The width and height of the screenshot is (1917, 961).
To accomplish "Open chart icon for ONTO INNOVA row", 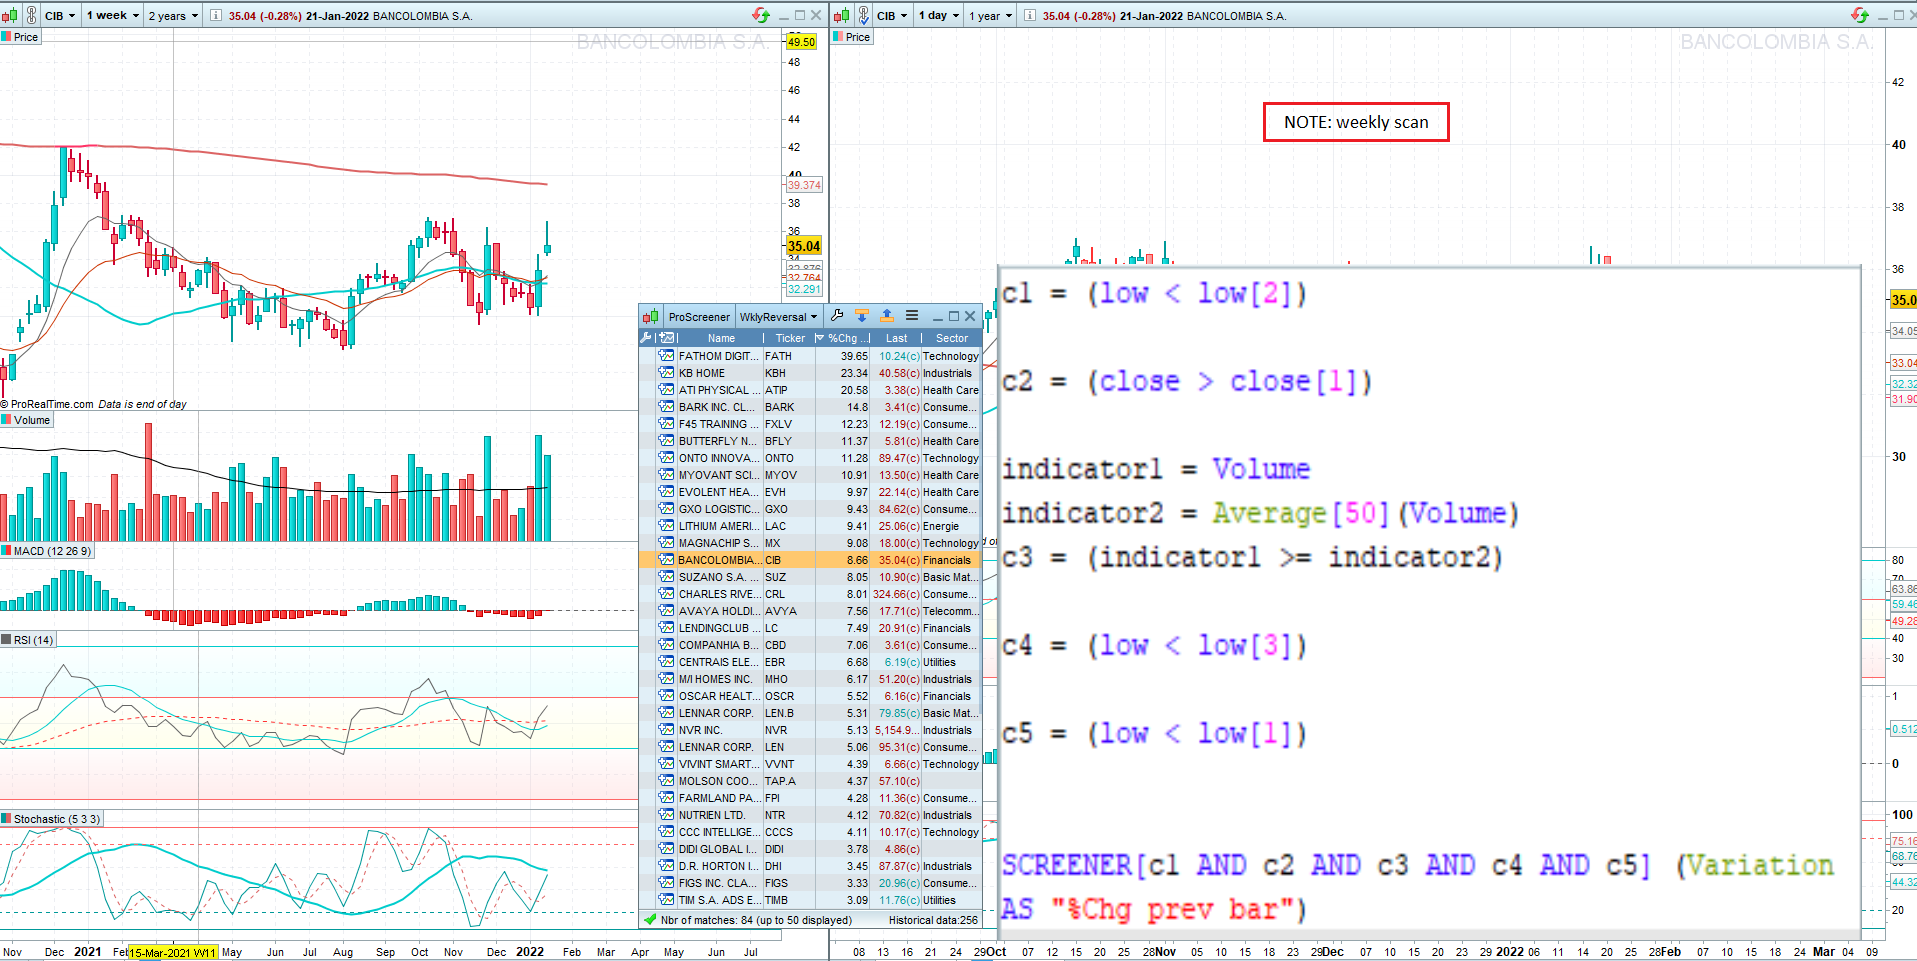I will 666,458.
